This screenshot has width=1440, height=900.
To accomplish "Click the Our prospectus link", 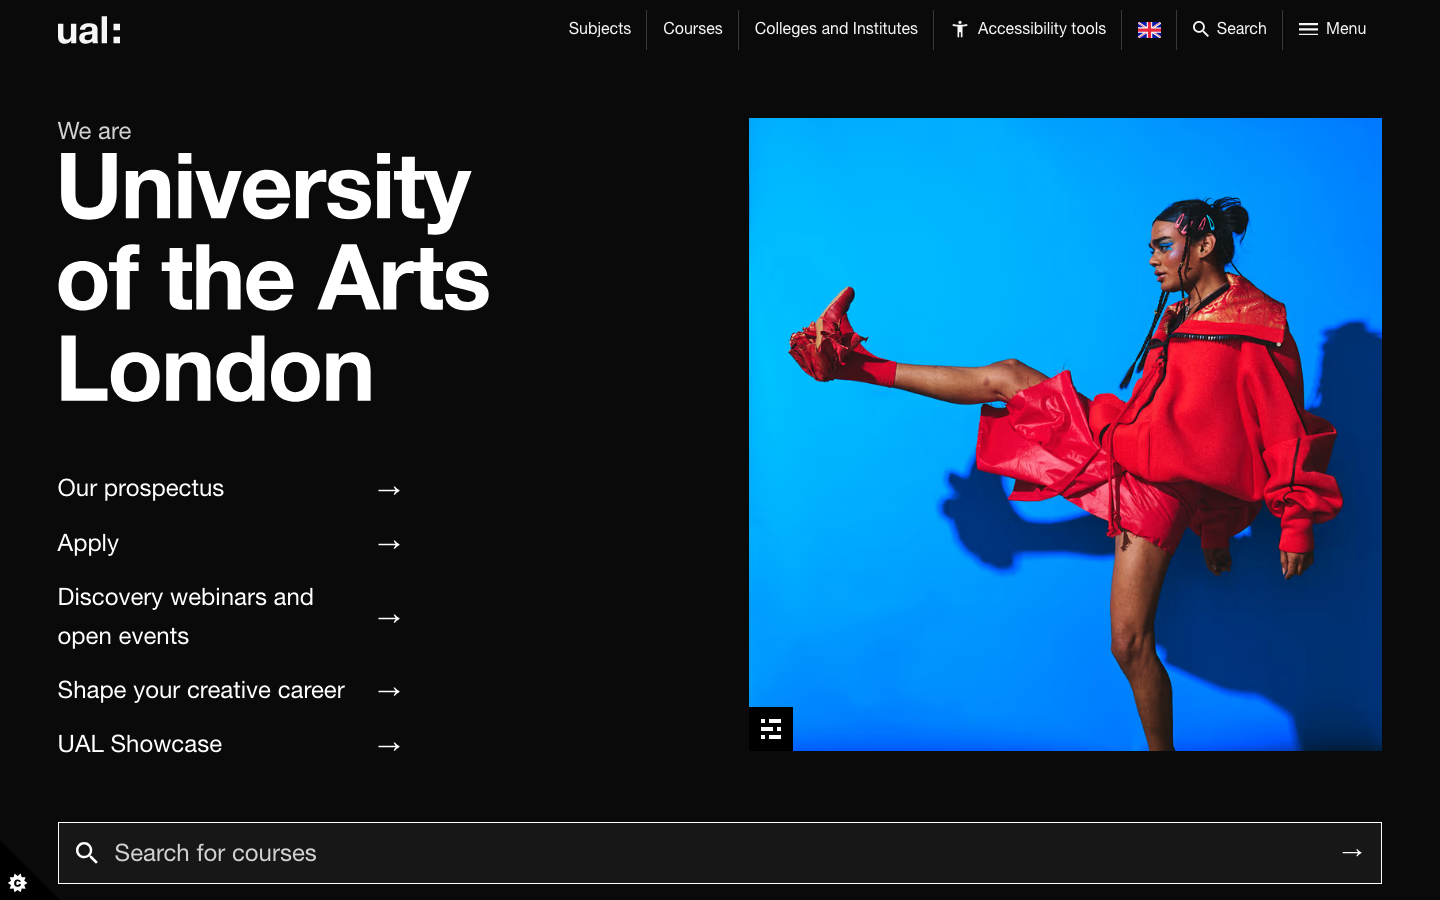I will [x=141, y=488].
